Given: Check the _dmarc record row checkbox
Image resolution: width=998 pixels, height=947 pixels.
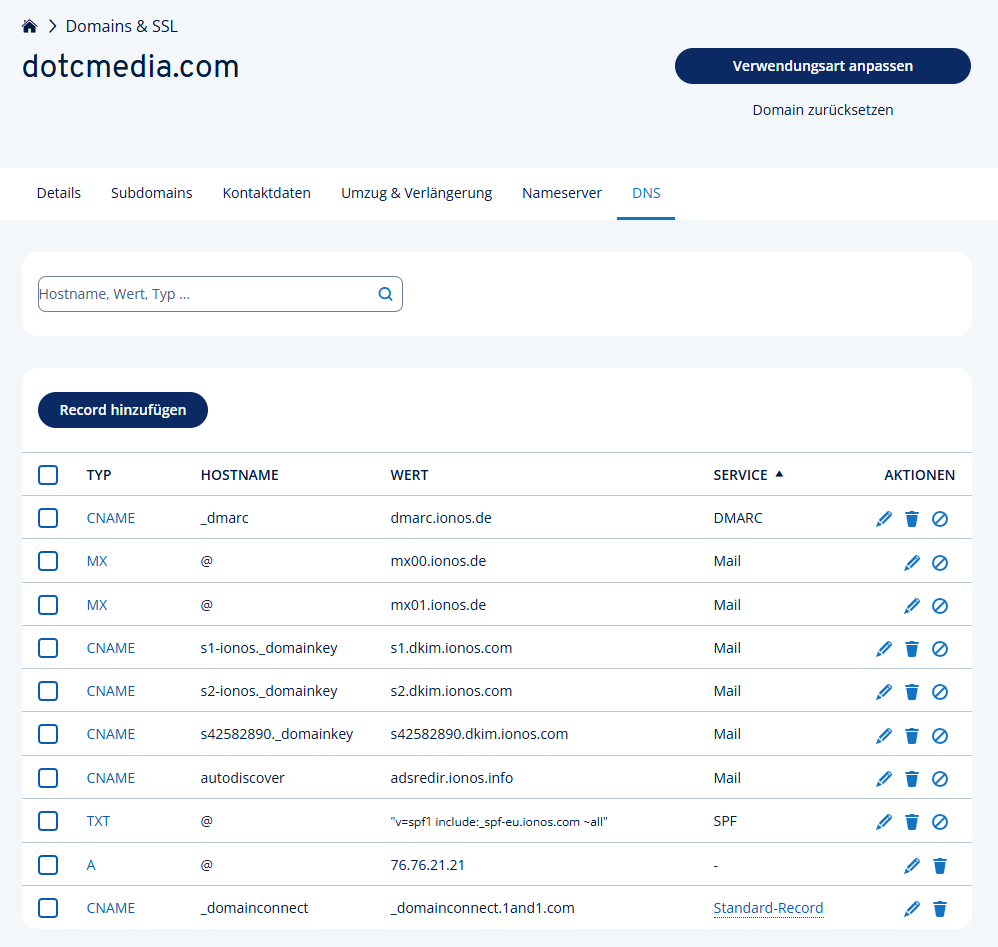Looking at the screenshot, I should coord(47,518).
